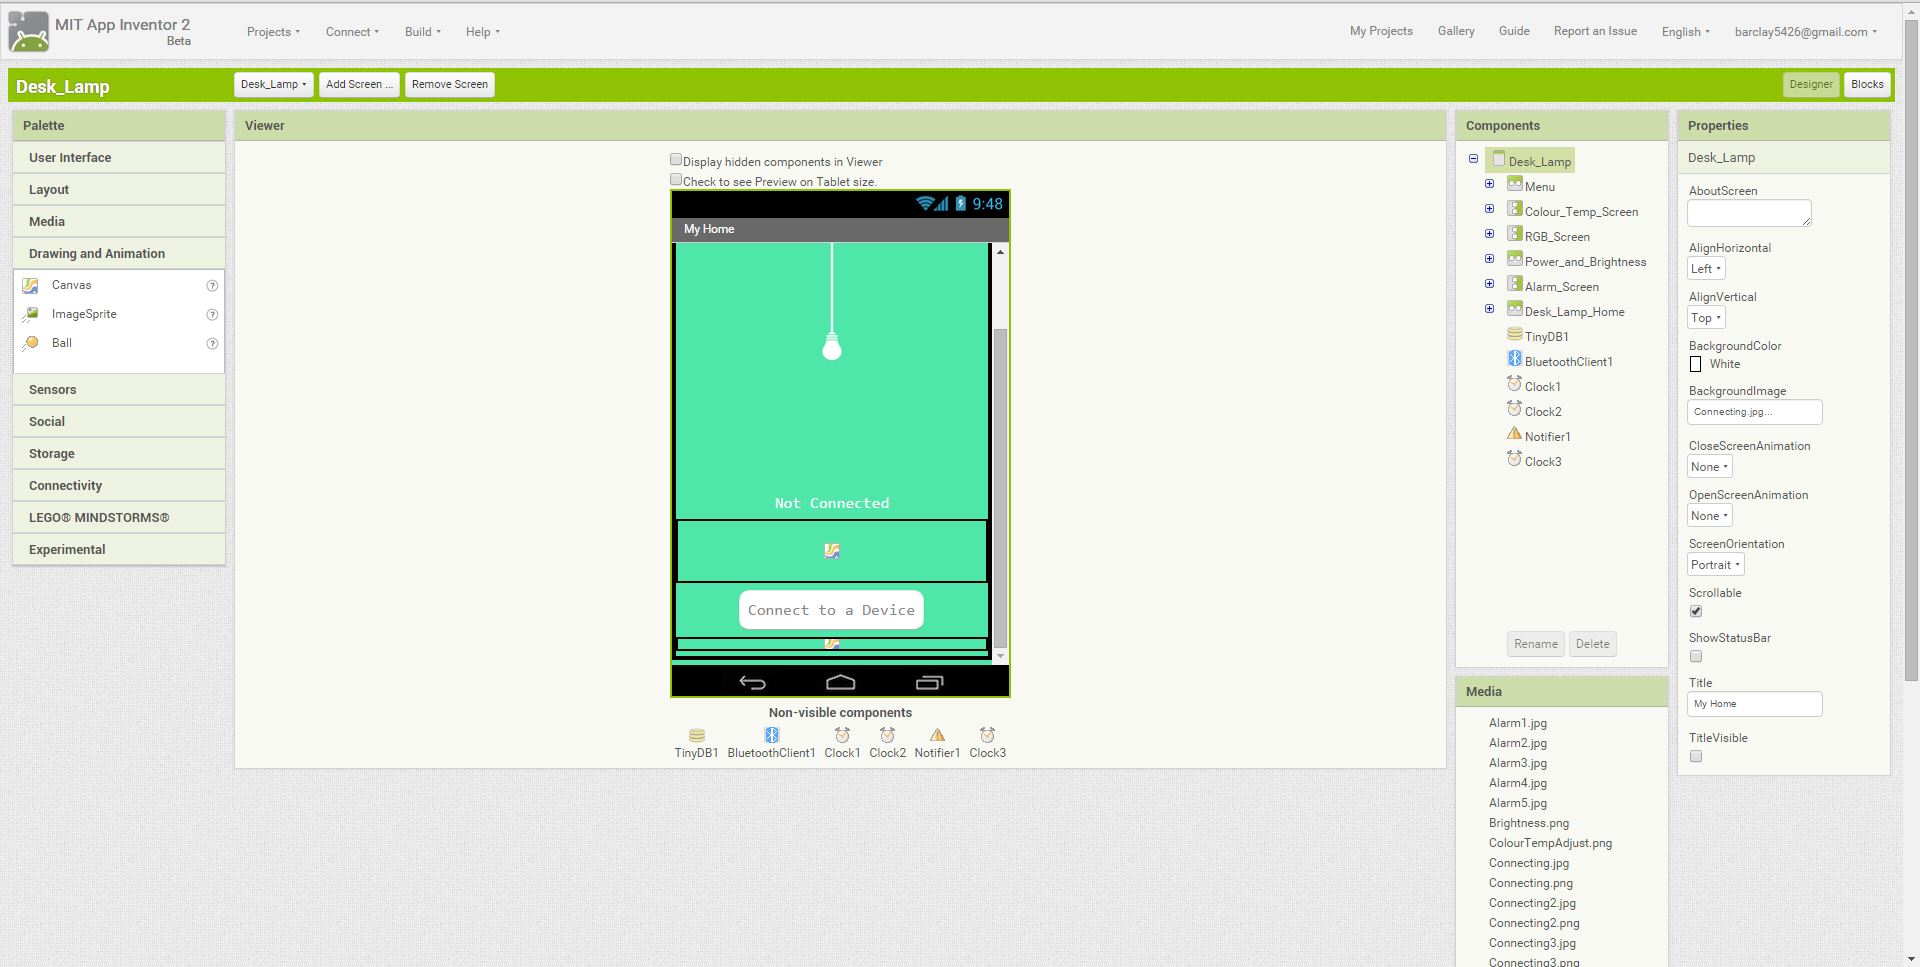The width and height of the screenshot is (1920, 967).
Task: Expand the Sensors palette section
Action: tap(119, 390)
